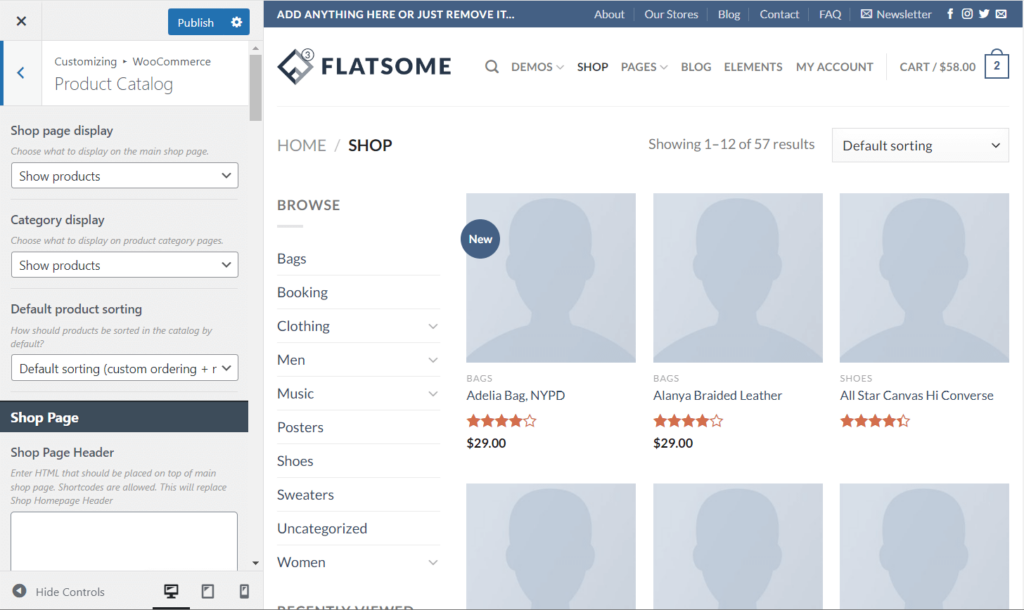Select the desktop preview icon
The width and height of the screenshot is (1024, 610).
(x=171, y=591)
